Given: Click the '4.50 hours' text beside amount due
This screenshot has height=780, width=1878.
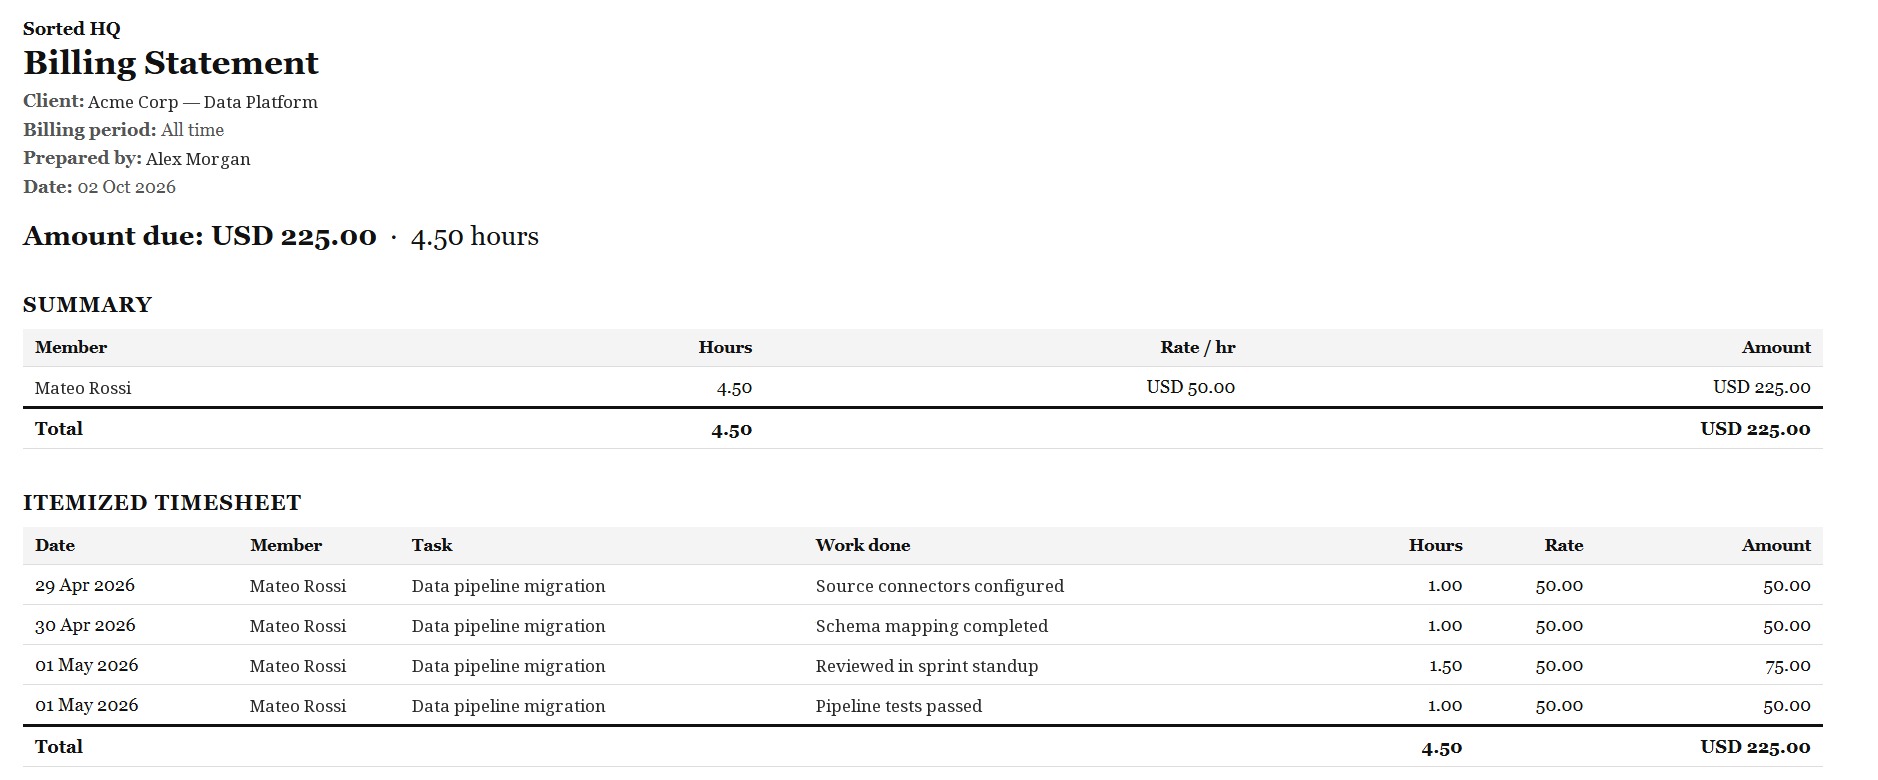Looking at the screenshot, I should pyautogui.click(x=475, y=237).
